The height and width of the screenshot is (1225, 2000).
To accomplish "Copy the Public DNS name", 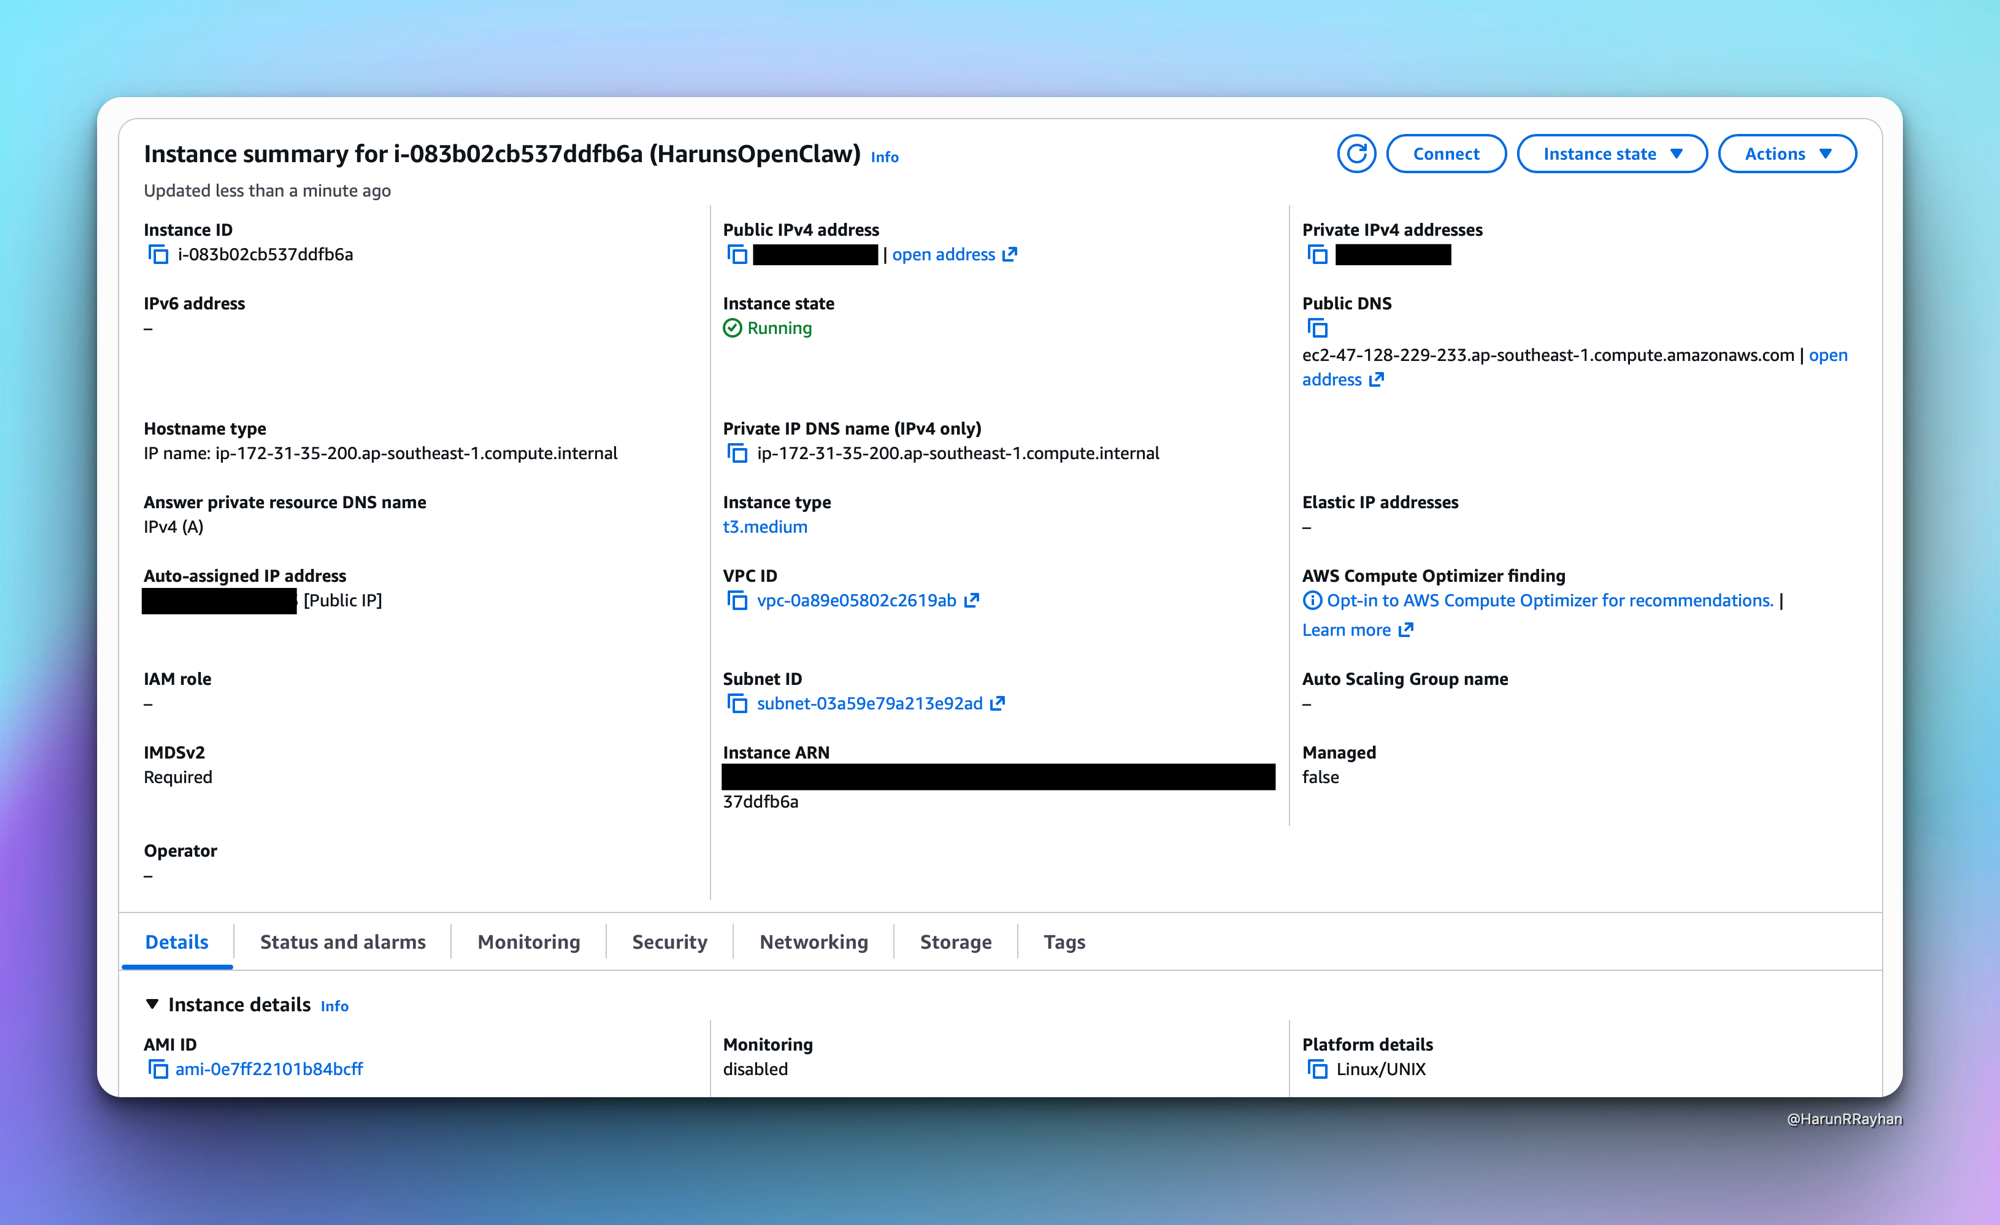I will tap(1317, 328).
